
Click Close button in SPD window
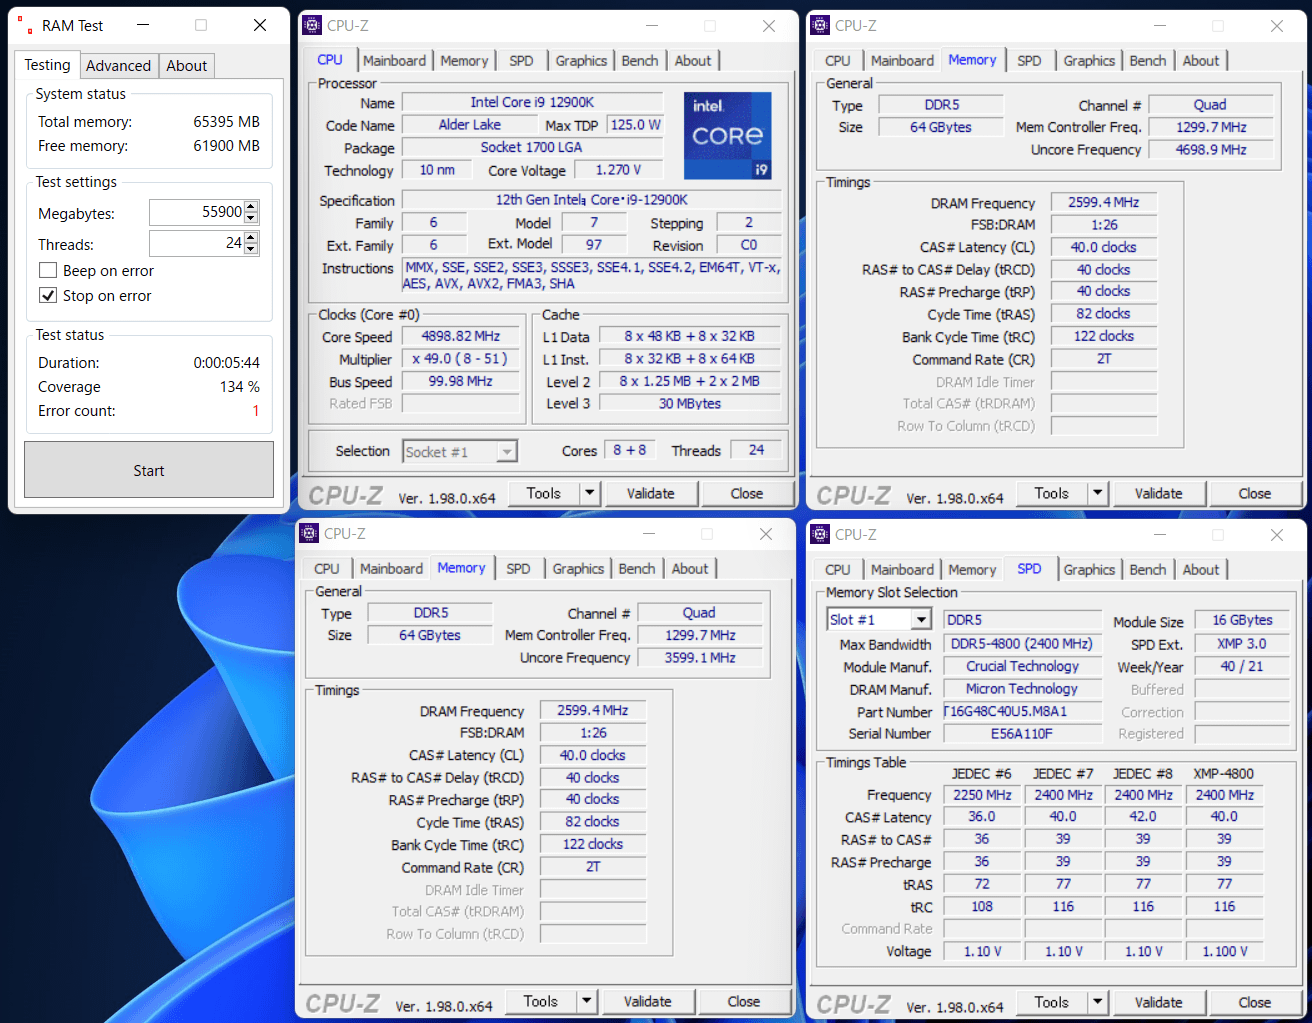1255,1002
